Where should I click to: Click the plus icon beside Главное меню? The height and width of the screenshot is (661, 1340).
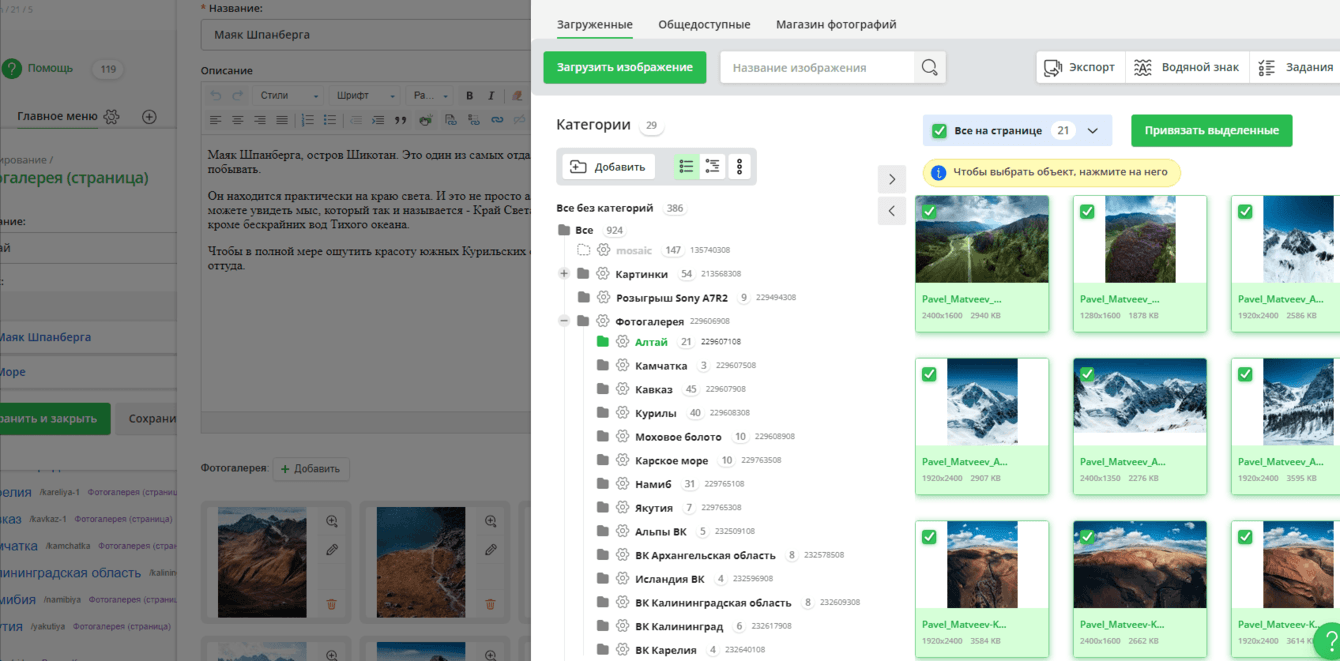tap(149, 117)
